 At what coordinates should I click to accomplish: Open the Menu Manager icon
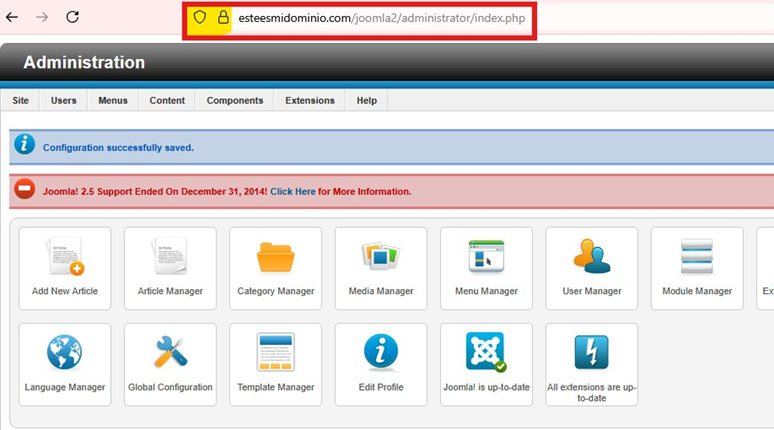[x=486, y=256]
